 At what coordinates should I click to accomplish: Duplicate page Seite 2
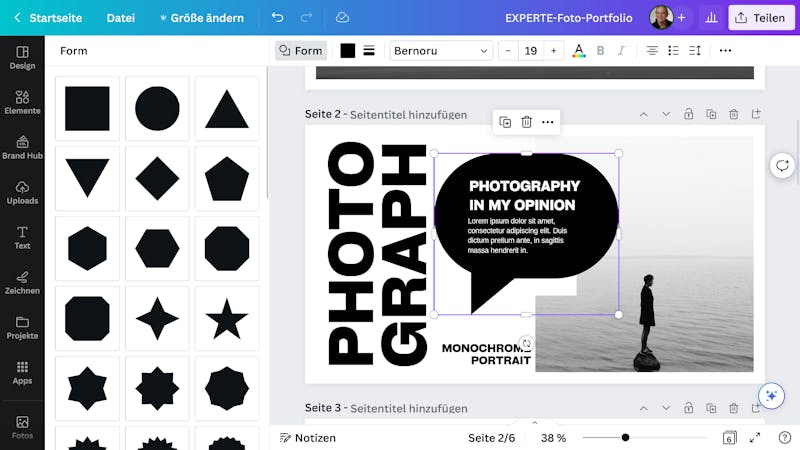(x=711, y=114)
